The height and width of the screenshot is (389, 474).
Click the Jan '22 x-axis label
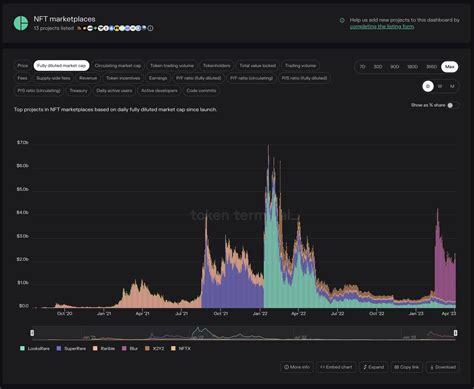pos(260,313)
